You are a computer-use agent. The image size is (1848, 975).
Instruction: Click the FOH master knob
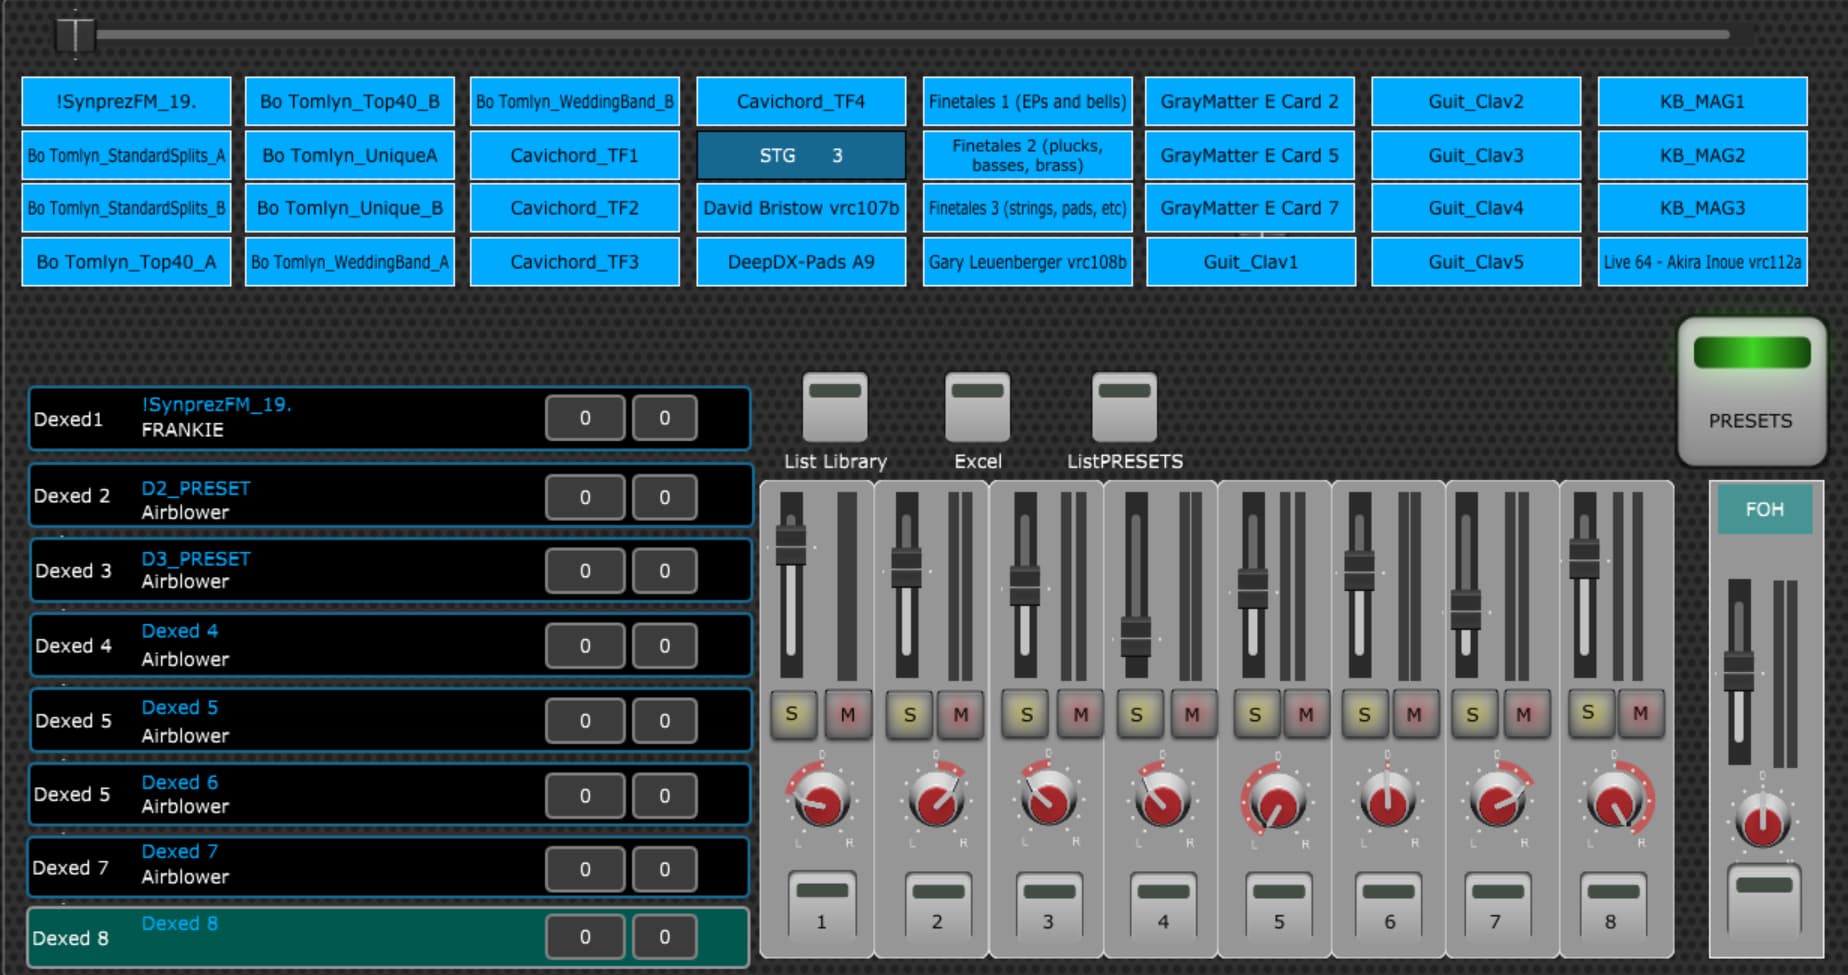point(1762,822)
